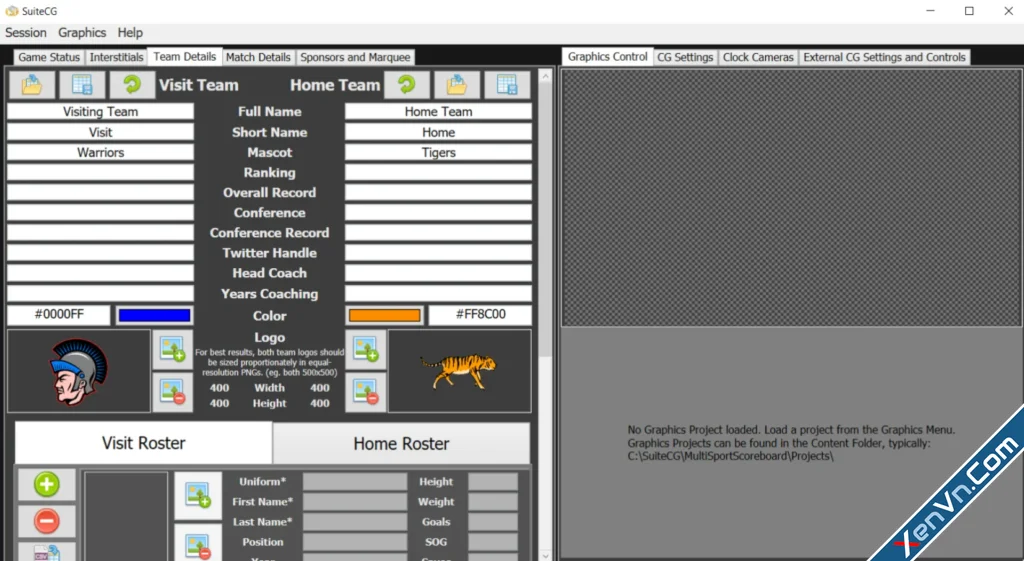Remove the selected roster player

[x=46, y=521]
